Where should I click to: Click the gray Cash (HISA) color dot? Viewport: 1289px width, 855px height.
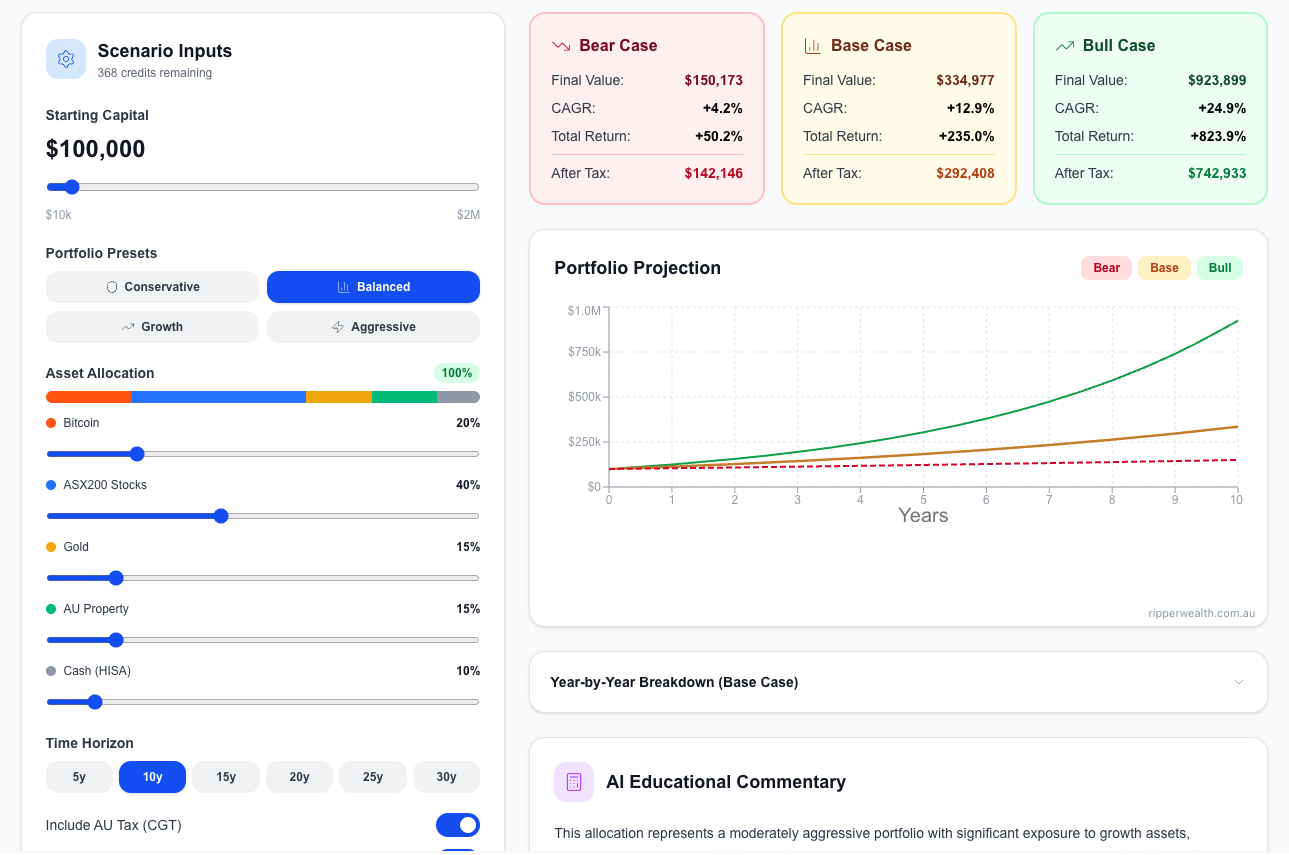pos(51,671)
